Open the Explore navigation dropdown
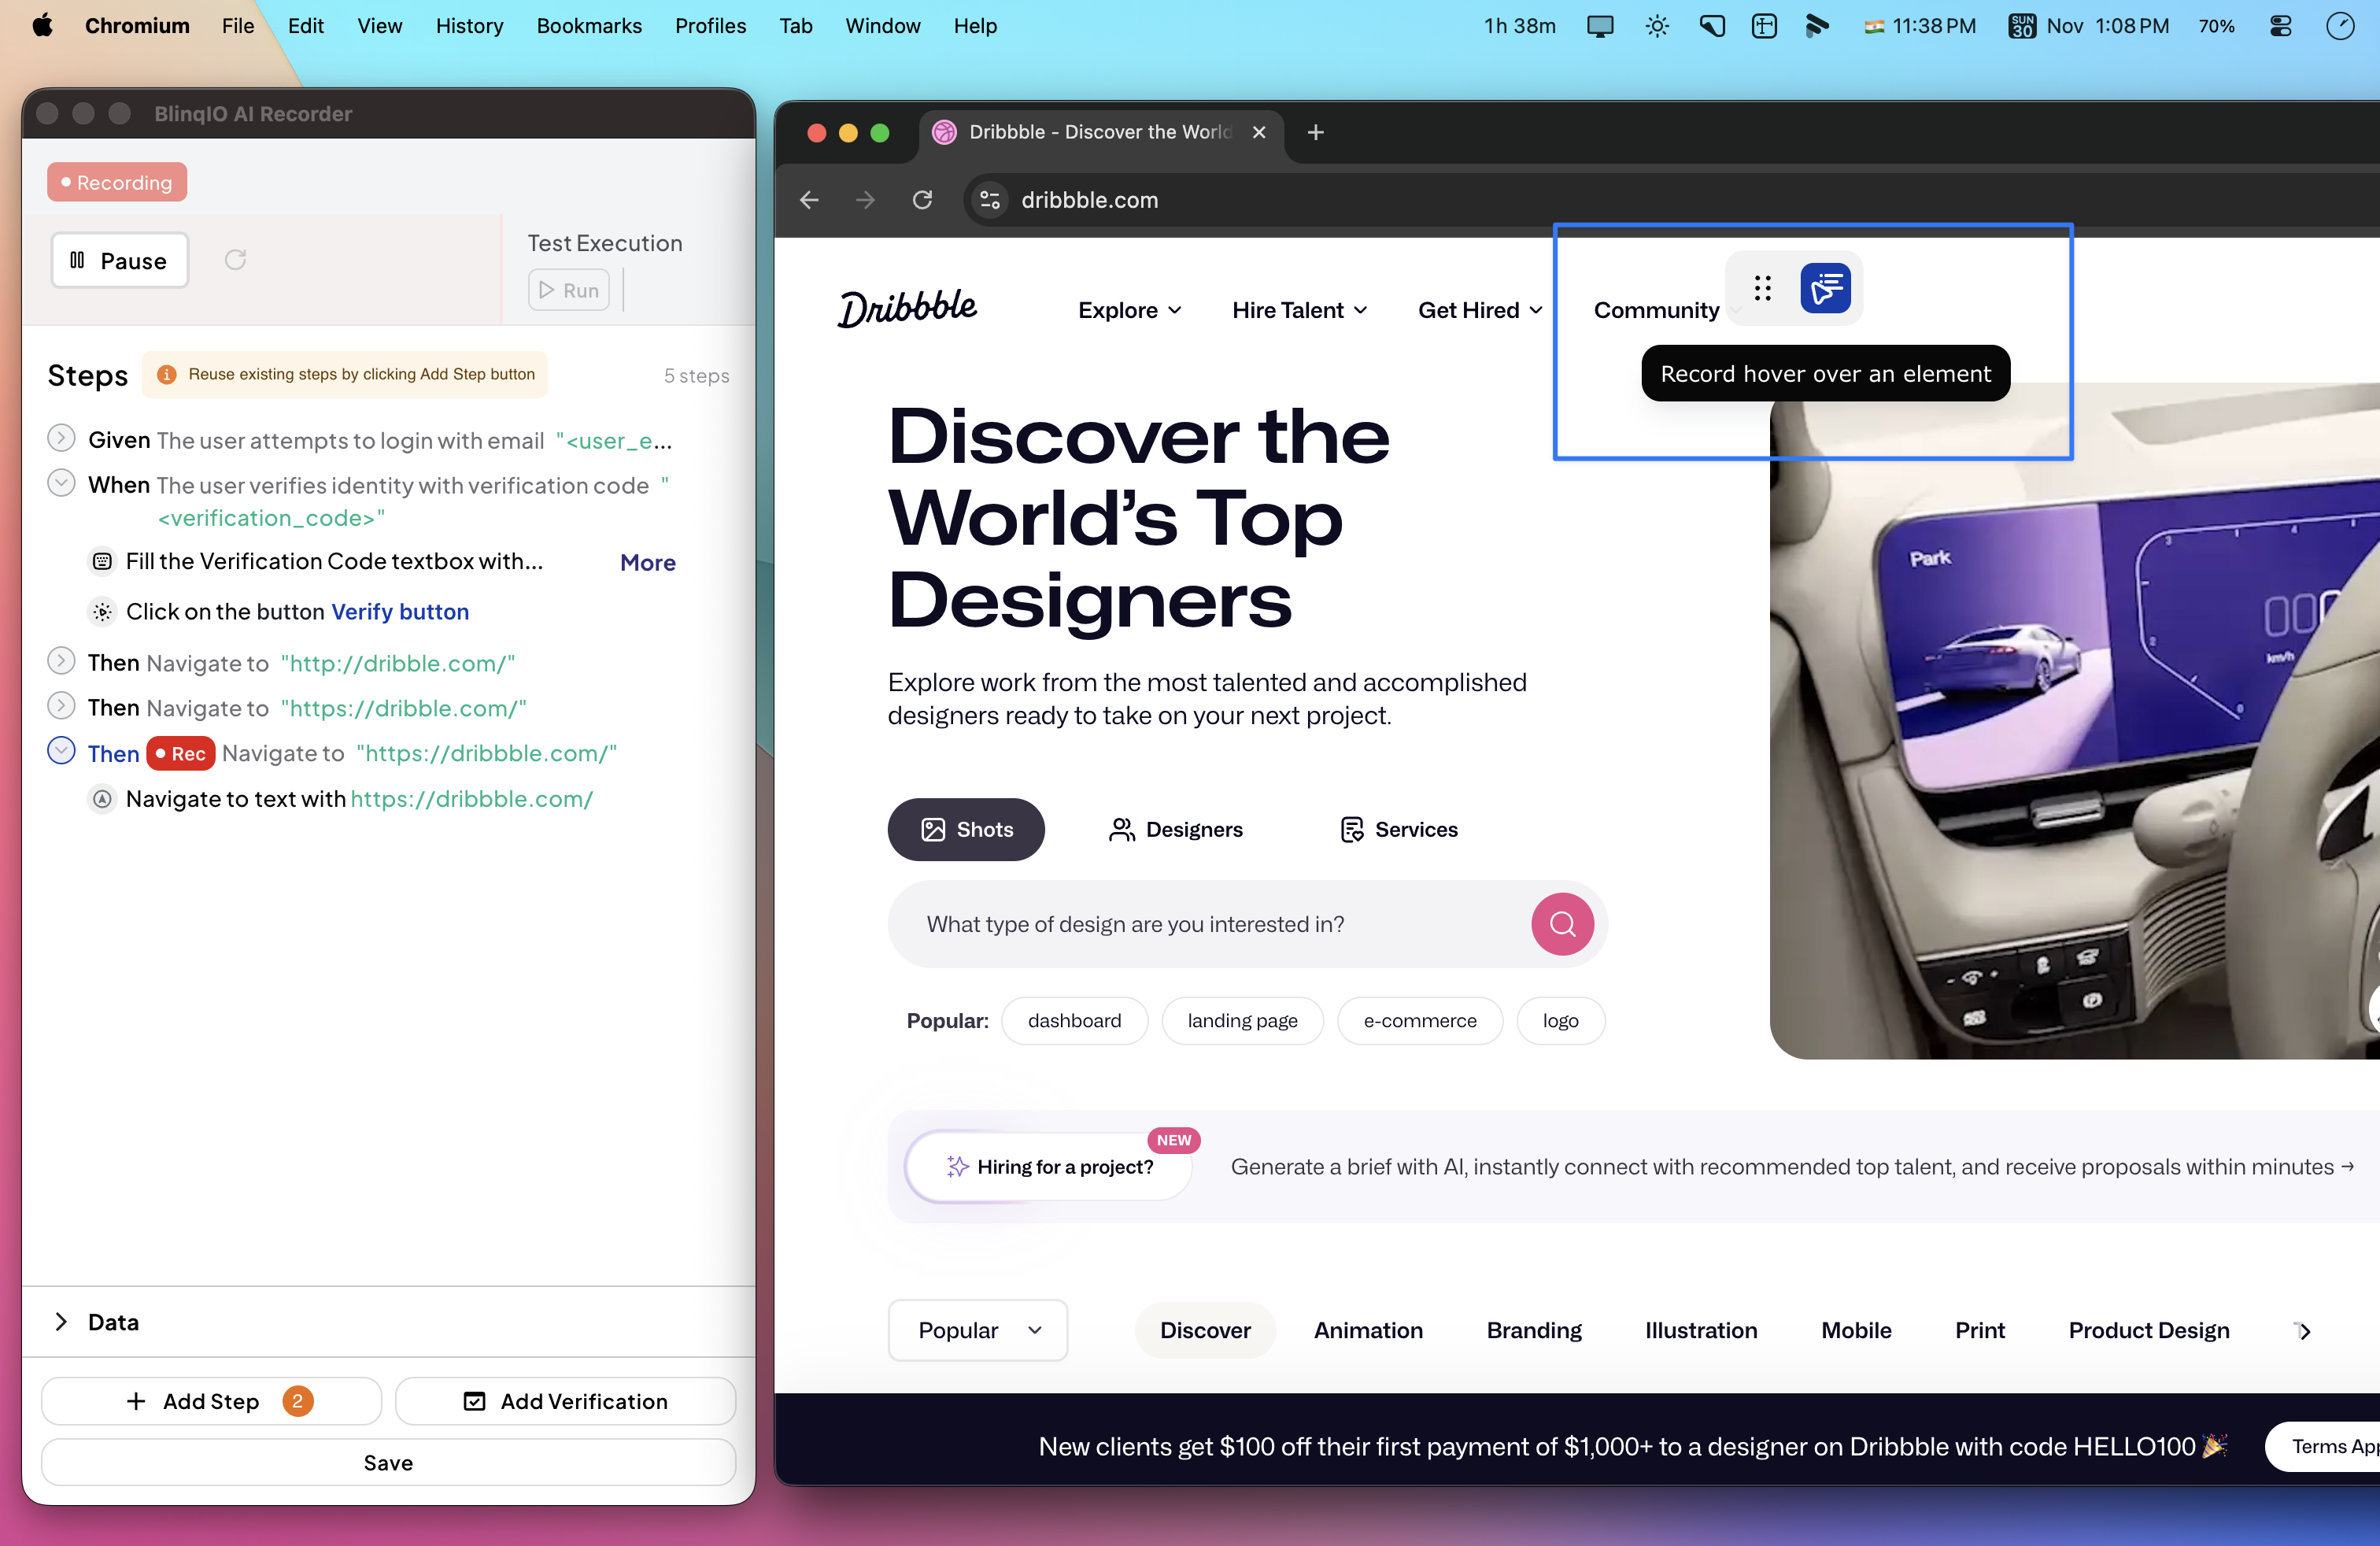The height and width of the screenshot is (1546, 2380). (x=1129, y=310)
